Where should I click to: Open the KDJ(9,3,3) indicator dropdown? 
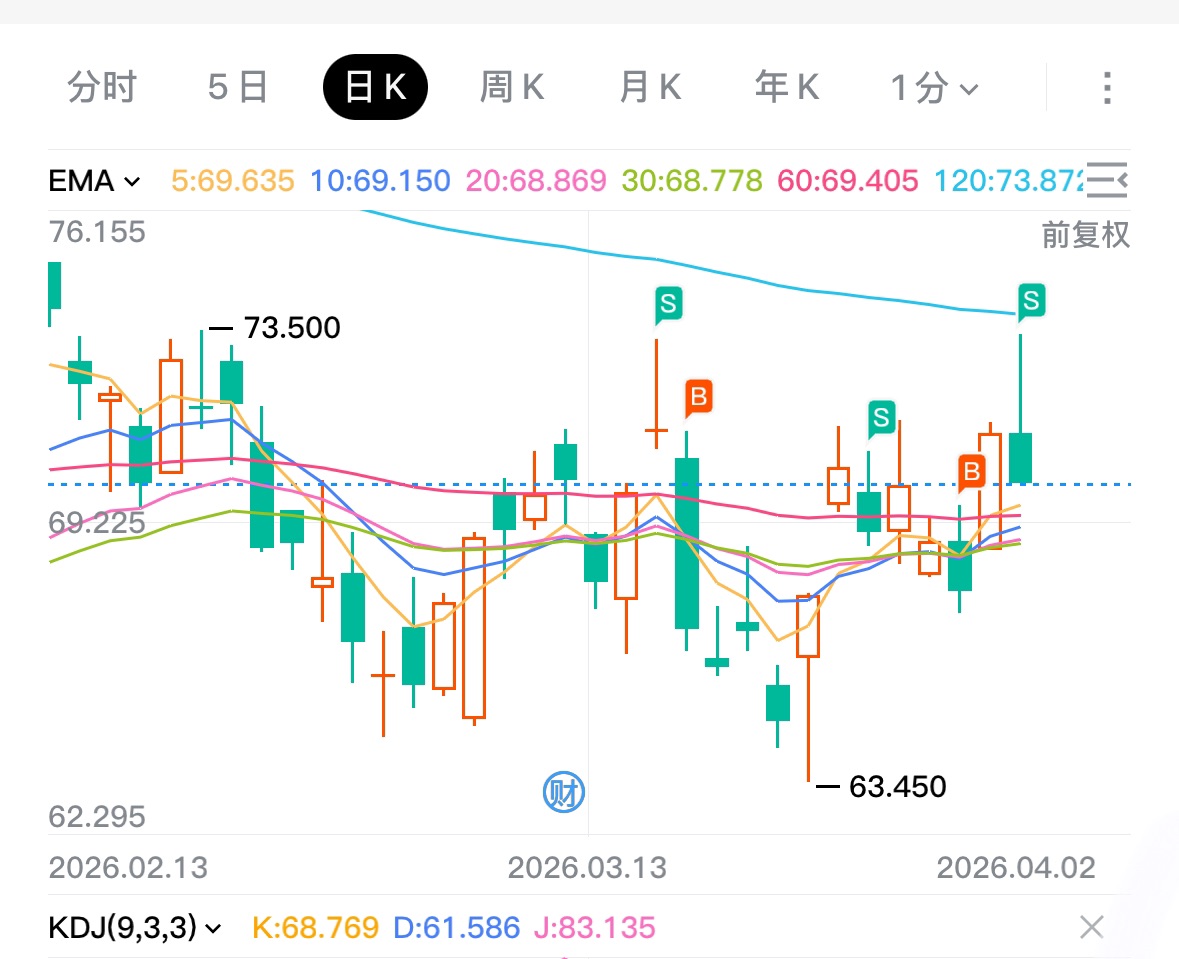[x=134, y=927]
